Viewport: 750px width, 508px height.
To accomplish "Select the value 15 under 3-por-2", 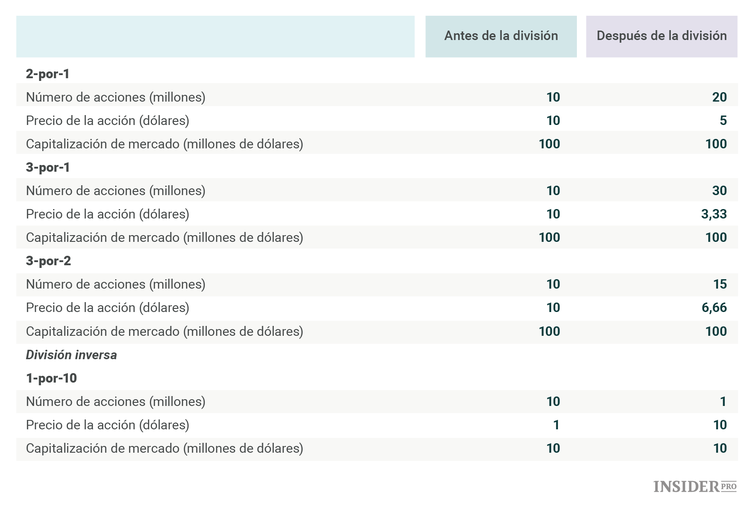I will tap(719, 284).
